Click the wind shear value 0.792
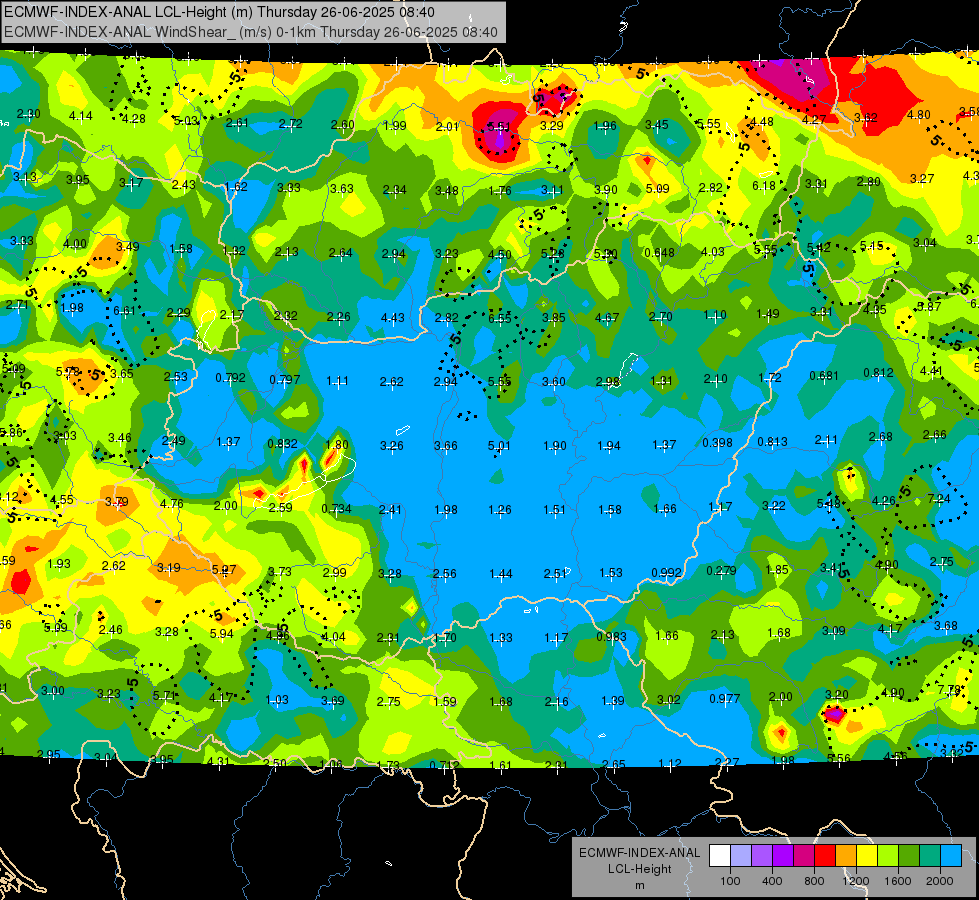The height and width of the screenshot is (900, 979). click(x=230, y=378)
